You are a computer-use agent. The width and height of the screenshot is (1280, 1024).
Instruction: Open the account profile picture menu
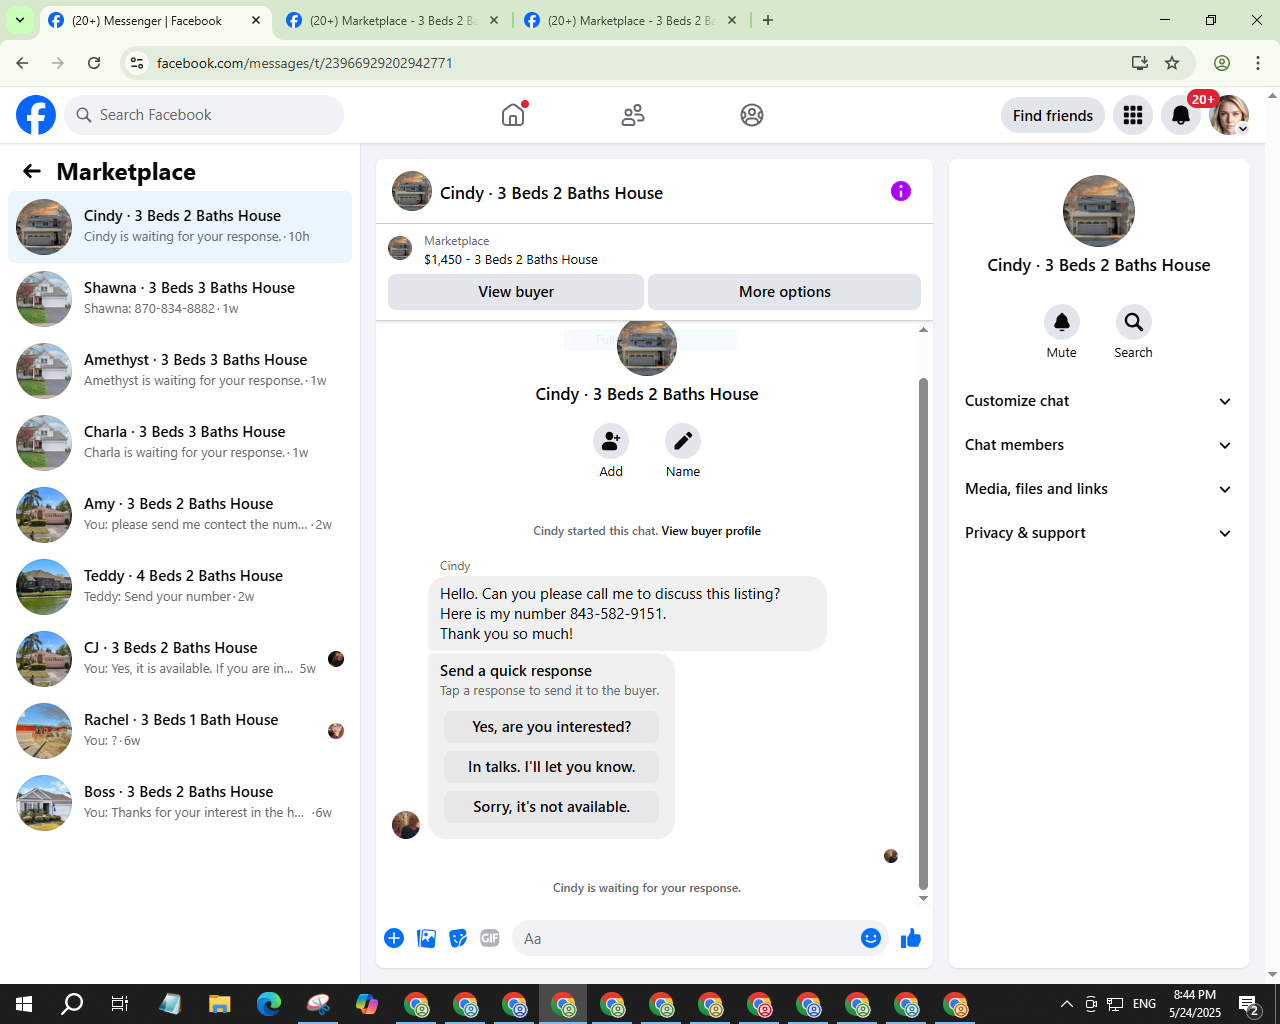pyautogui.click(x=1229, y=115)
